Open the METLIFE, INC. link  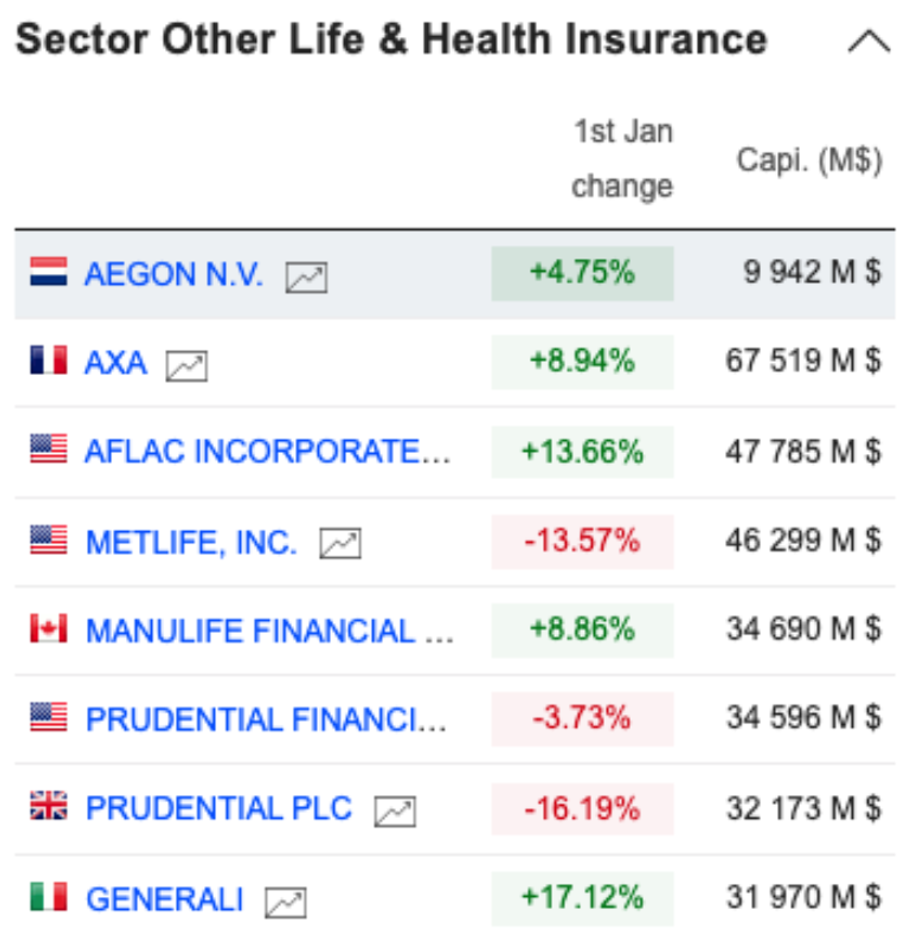coord(191,542)
